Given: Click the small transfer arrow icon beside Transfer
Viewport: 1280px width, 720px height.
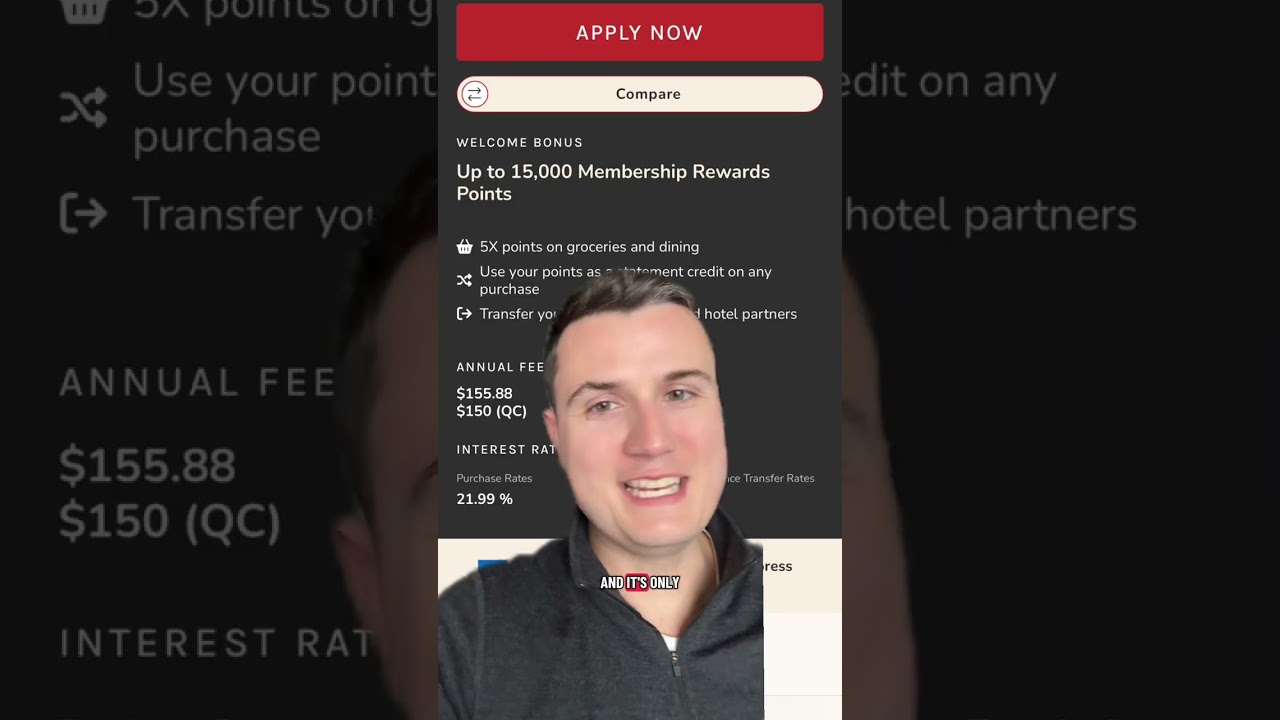Looking at the screenshot, I should point(464,314).
